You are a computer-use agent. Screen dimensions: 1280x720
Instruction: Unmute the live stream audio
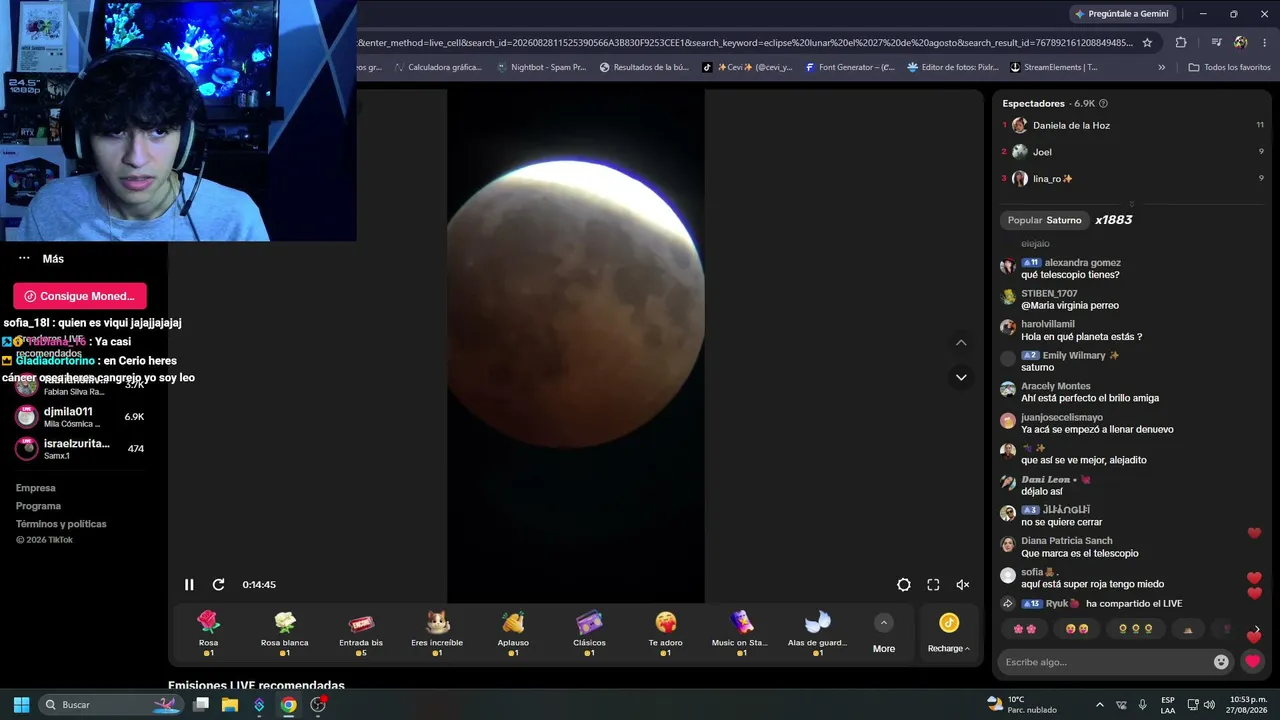(x=963, y=585)
